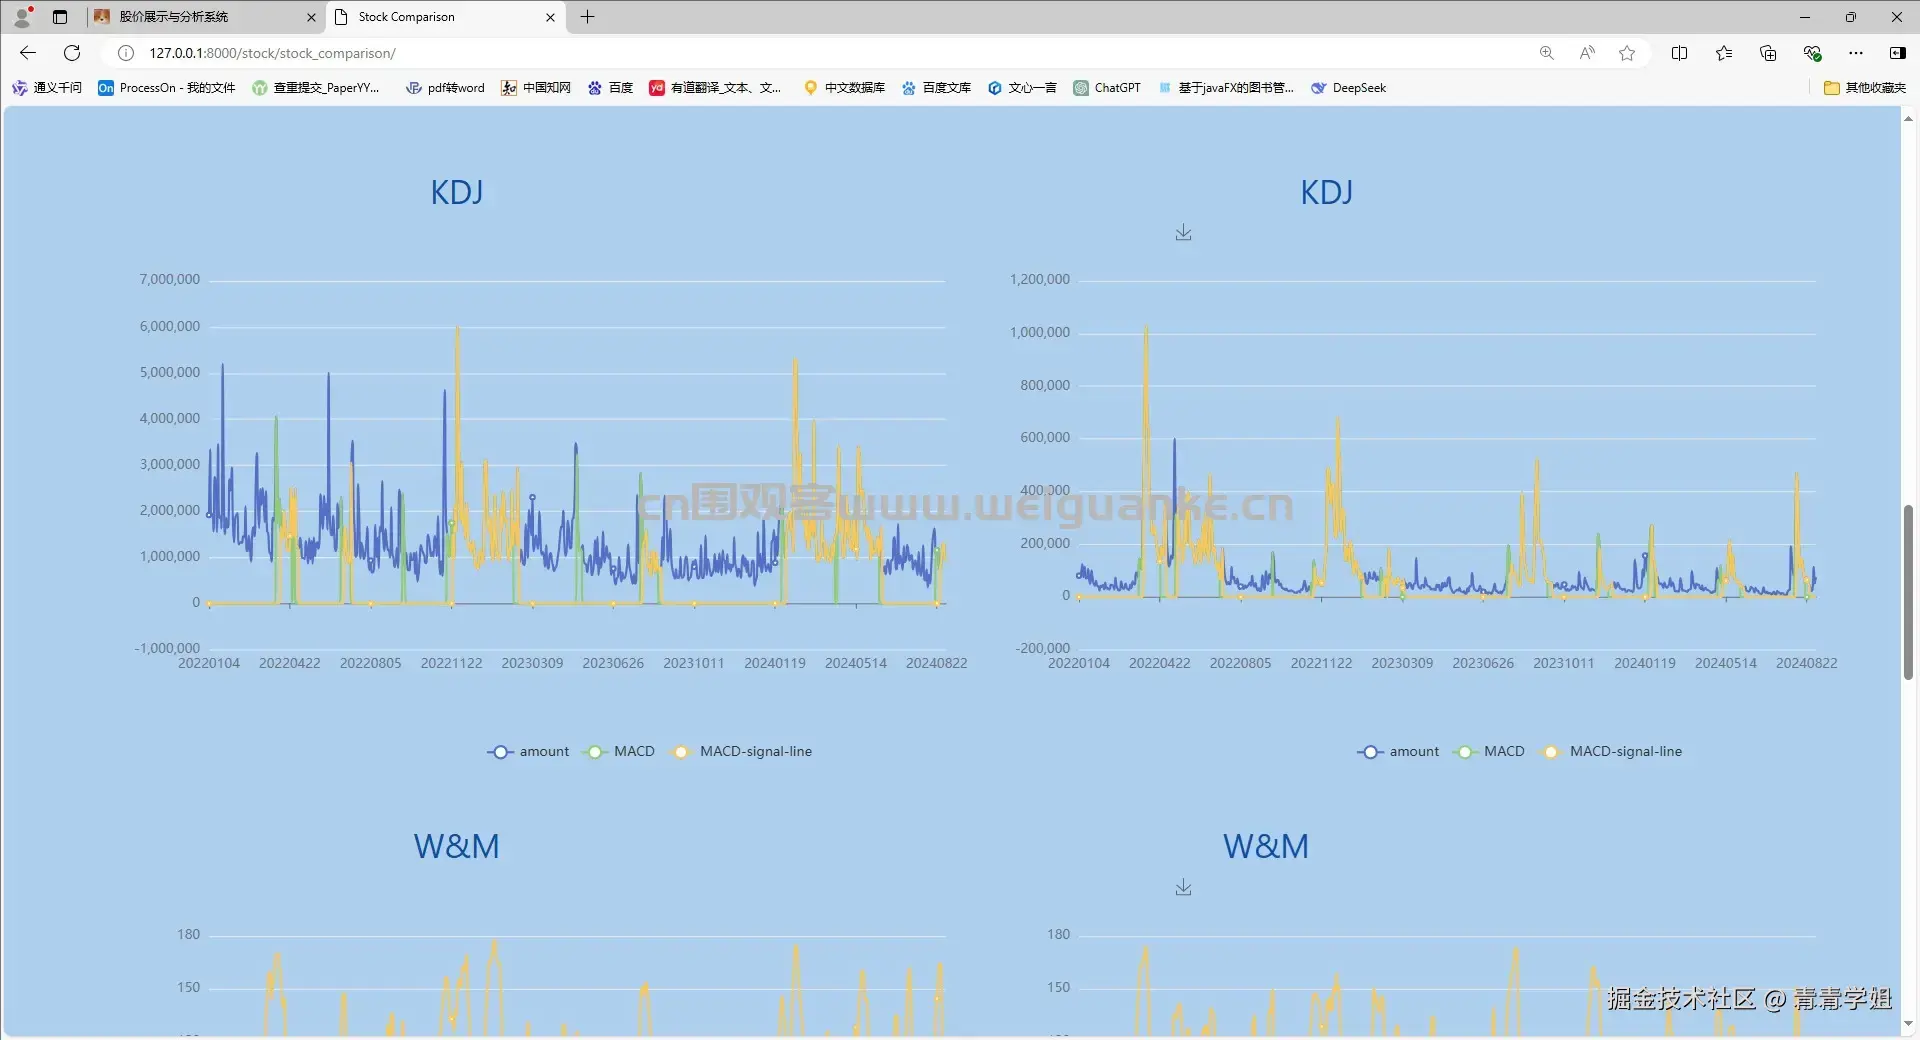Open the 中国知网 bookmark
The width and height of the screenshot is (1920, 1040).
[536, 88]
